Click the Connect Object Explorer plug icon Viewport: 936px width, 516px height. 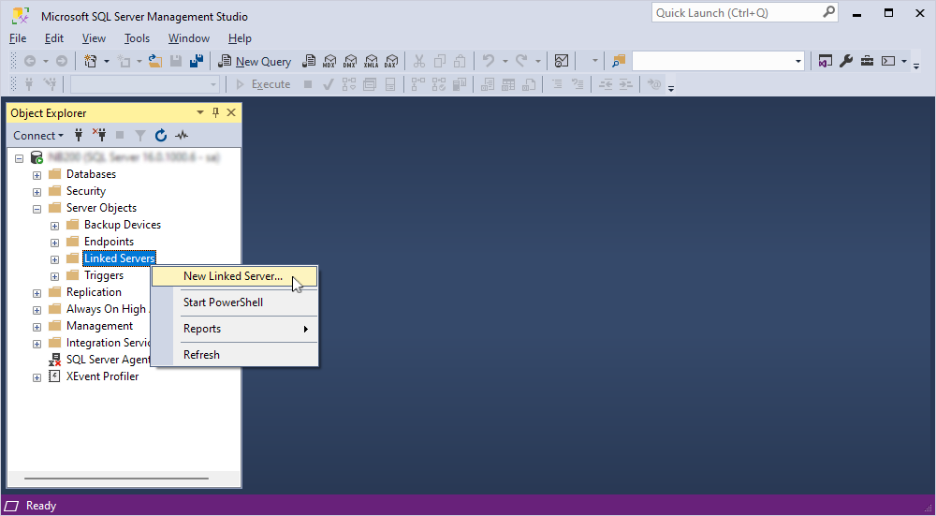click(79, 135)
